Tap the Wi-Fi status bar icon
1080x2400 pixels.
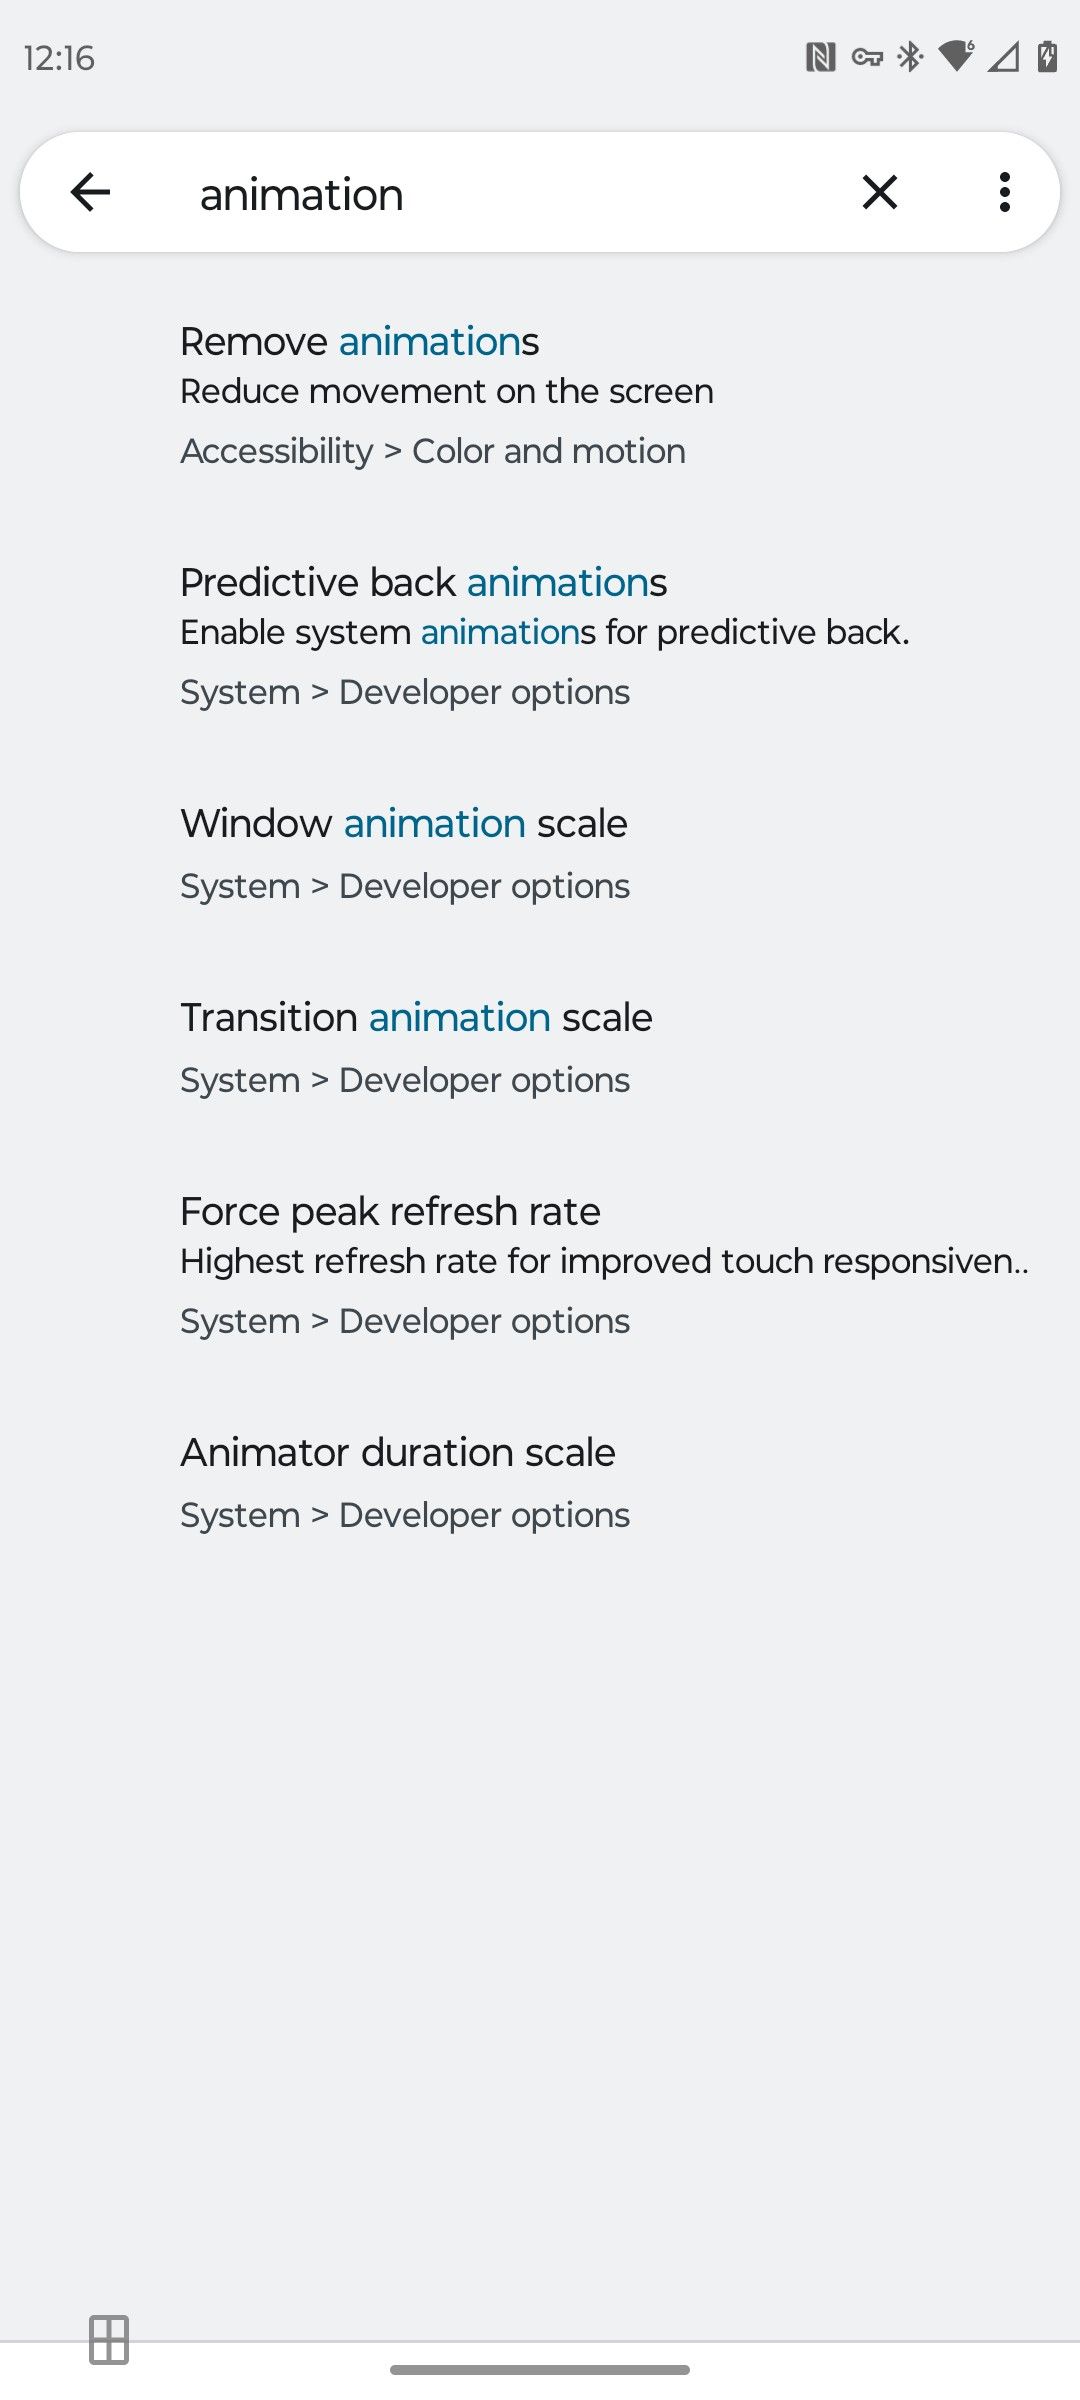[x=957, y=57]
